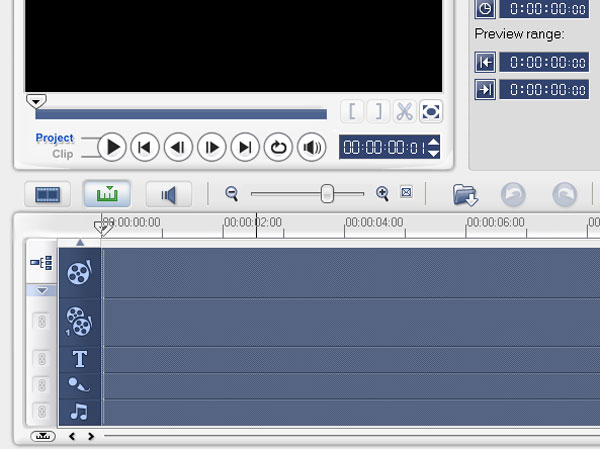600x449 pixels.
Task: Open Insert Media Files folder button
Action: coord(465,194)
